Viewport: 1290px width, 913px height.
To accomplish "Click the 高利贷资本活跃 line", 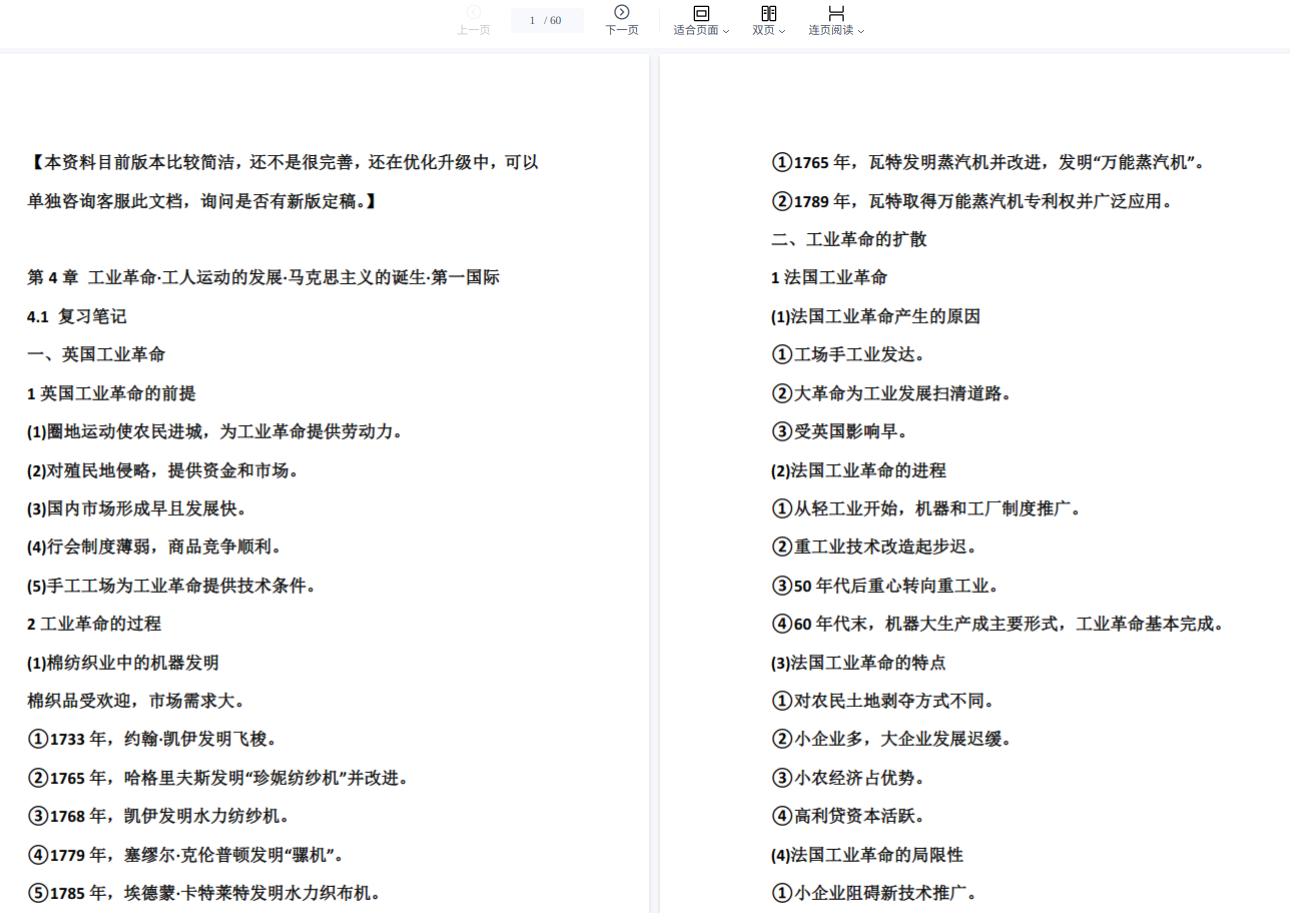I will [848, 816].
